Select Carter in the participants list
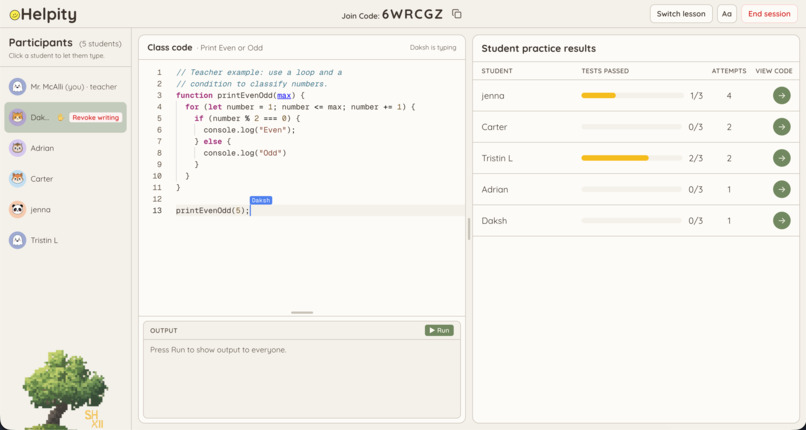The height and width of the screenshot is (430, 806). [65, 179]
